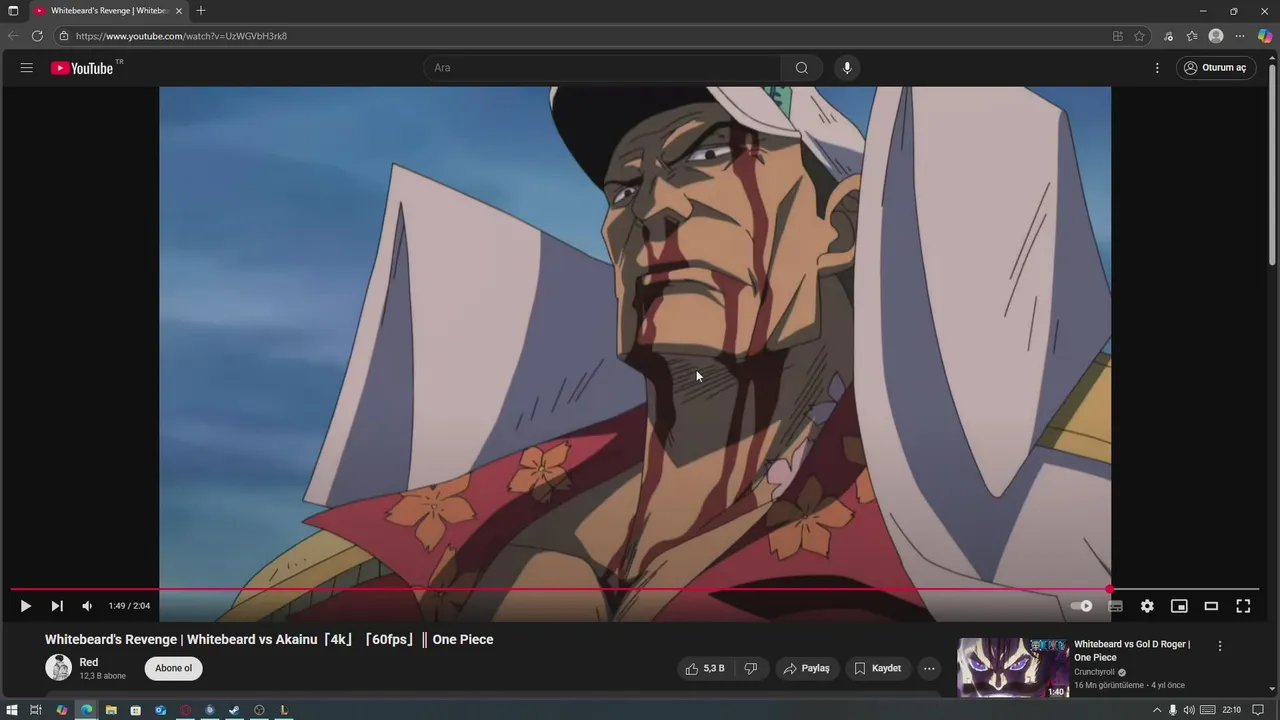Open Copilot in Edge toolbar
This screenshot has width=1280, height=720.
click(1265, 36)
